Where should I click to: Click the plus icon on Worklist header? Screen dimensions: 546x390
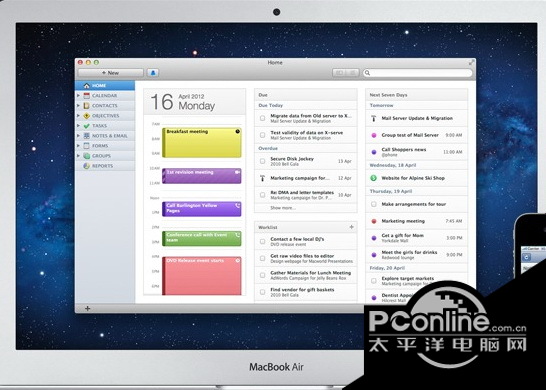point(351,227)
